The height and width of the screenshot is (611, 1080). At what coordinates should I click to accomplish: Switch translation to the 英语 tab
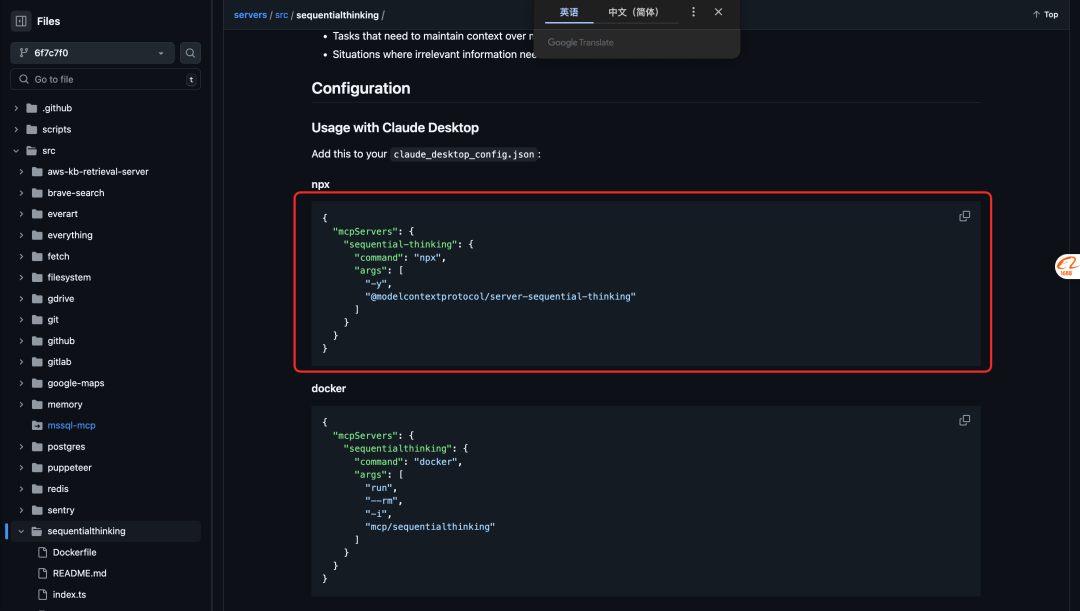point(569,12)
